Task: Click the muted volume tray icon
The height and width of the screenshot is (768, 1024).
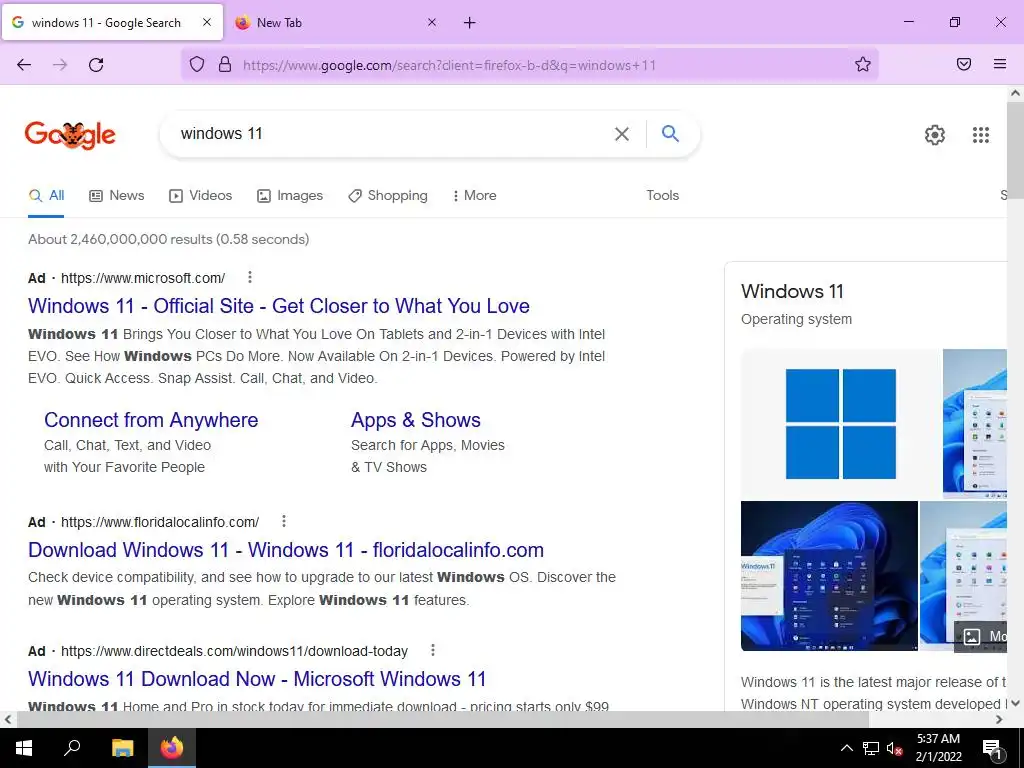Action: click(x=894, y=748)
